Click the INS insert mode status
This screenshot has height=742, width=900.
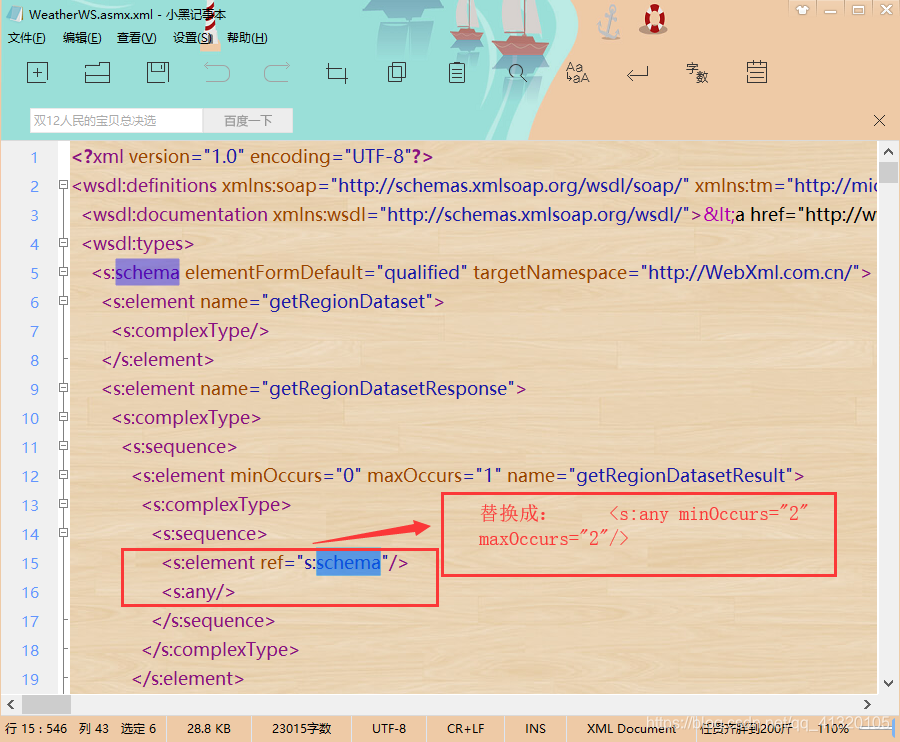coord(535,729)
